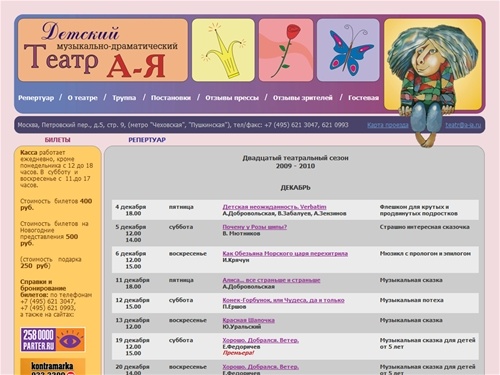Click the author name П.Ершов
Image resolution: width=500 pixels, height=375 pixels.
[x=234, y=307]
